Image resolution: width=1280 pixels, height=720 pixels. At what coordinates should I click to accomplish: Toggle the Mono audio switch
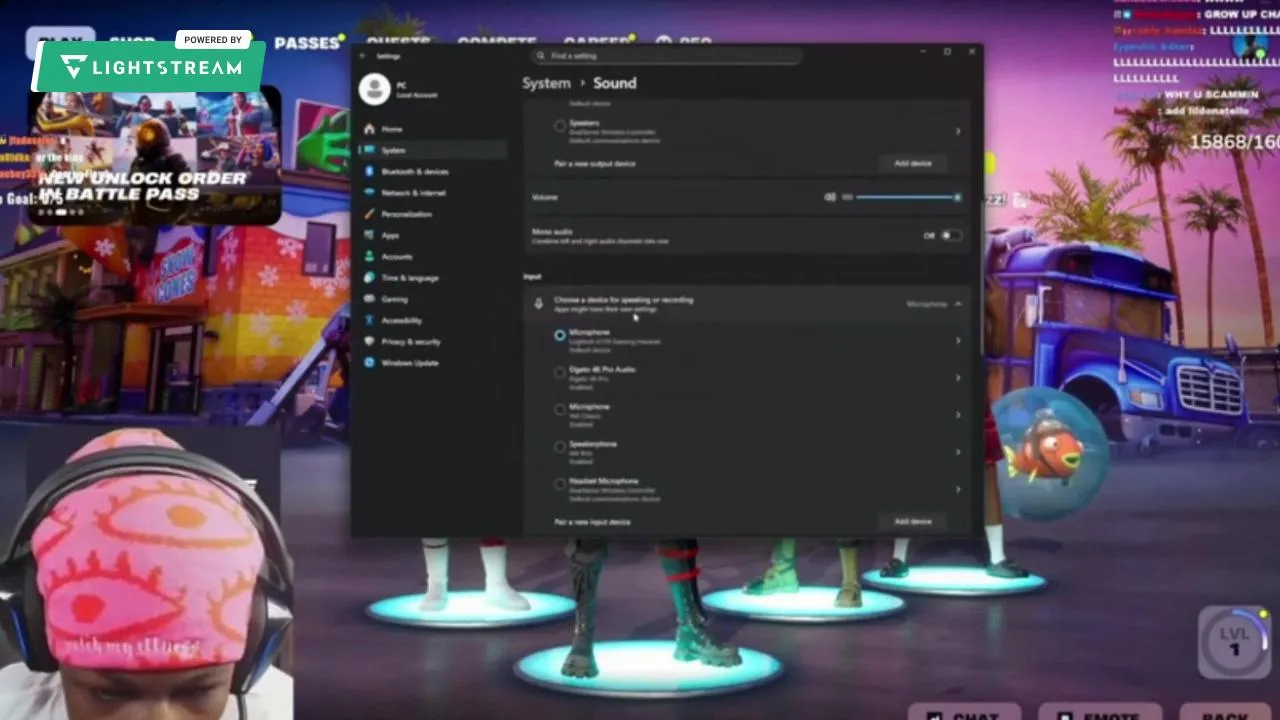tap(951, 236)
